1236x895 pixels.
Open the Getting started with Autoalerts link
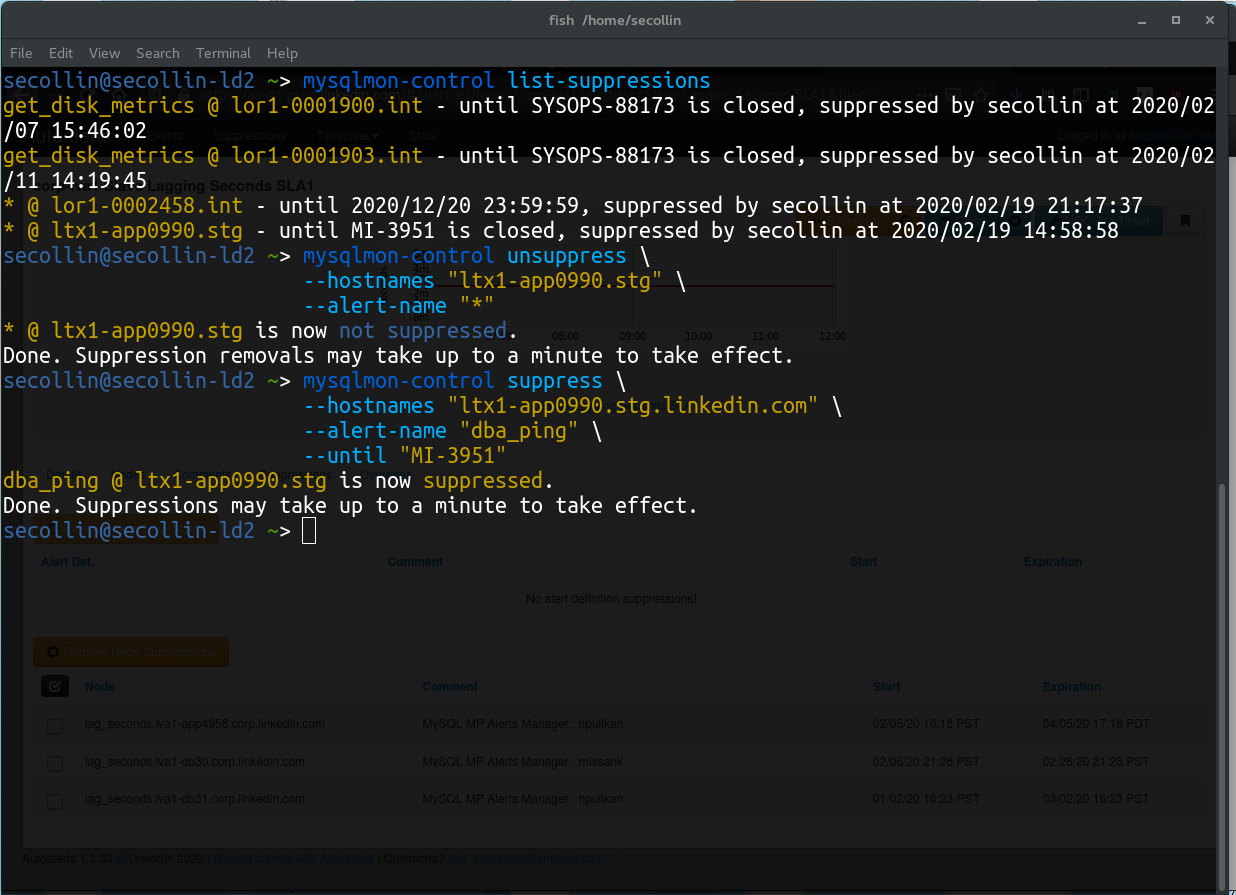click(294, 858)
